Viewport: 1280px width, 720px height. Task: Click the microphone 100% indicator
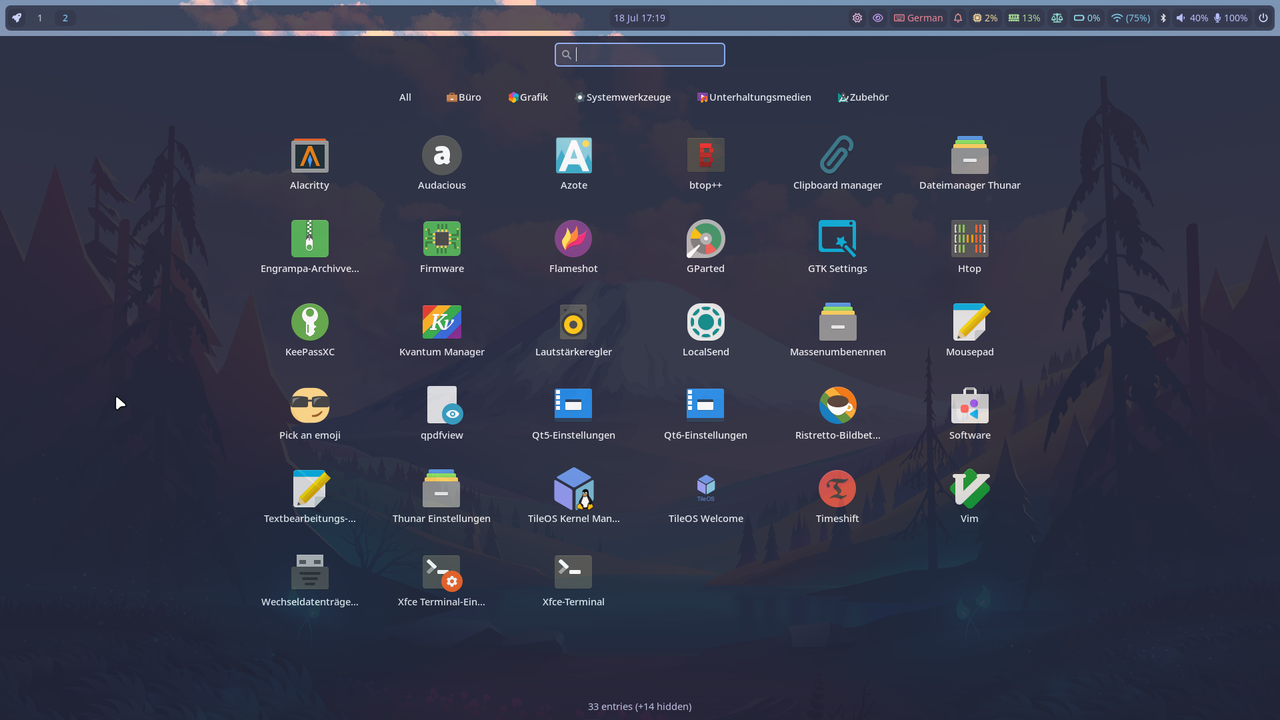[1231, 18]
